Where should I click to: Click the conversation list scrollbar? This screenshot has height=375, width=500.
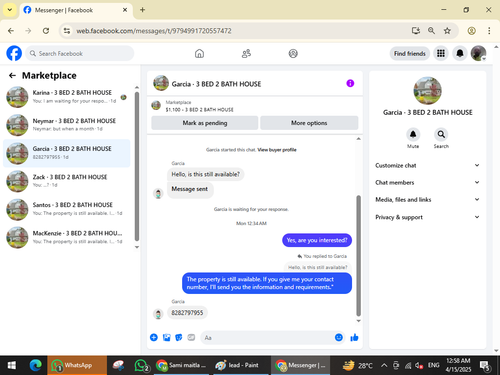coord(137,166)
